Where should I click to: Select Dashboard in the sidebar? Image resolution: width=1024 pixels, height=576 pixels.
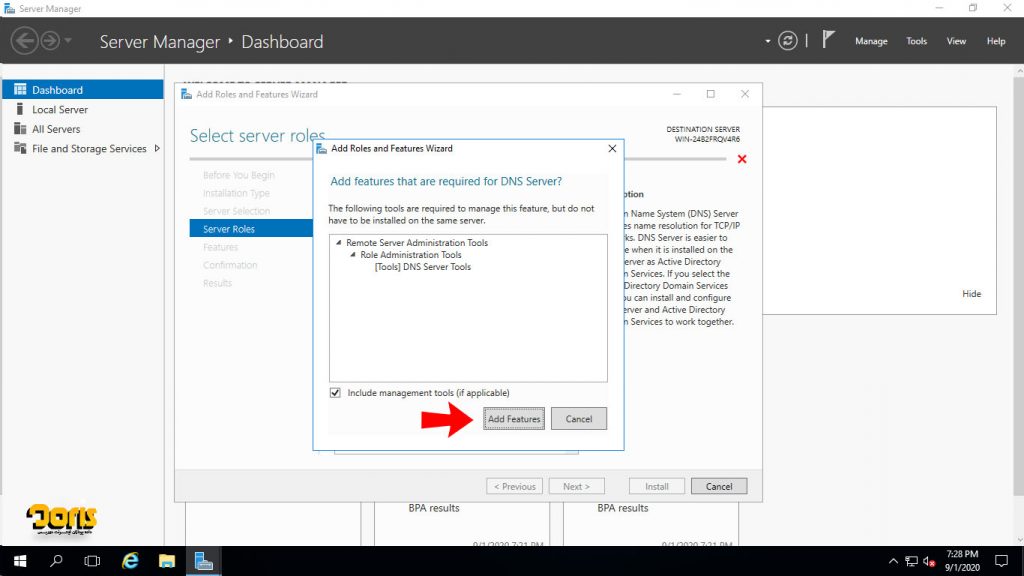[x=83, y=89]
